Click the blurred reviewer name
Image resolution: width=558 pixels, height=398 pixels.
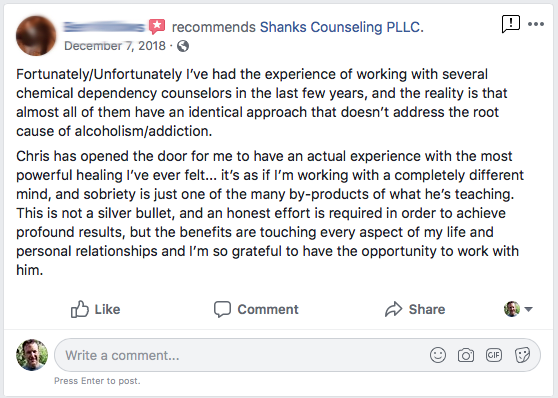point(104,27)
